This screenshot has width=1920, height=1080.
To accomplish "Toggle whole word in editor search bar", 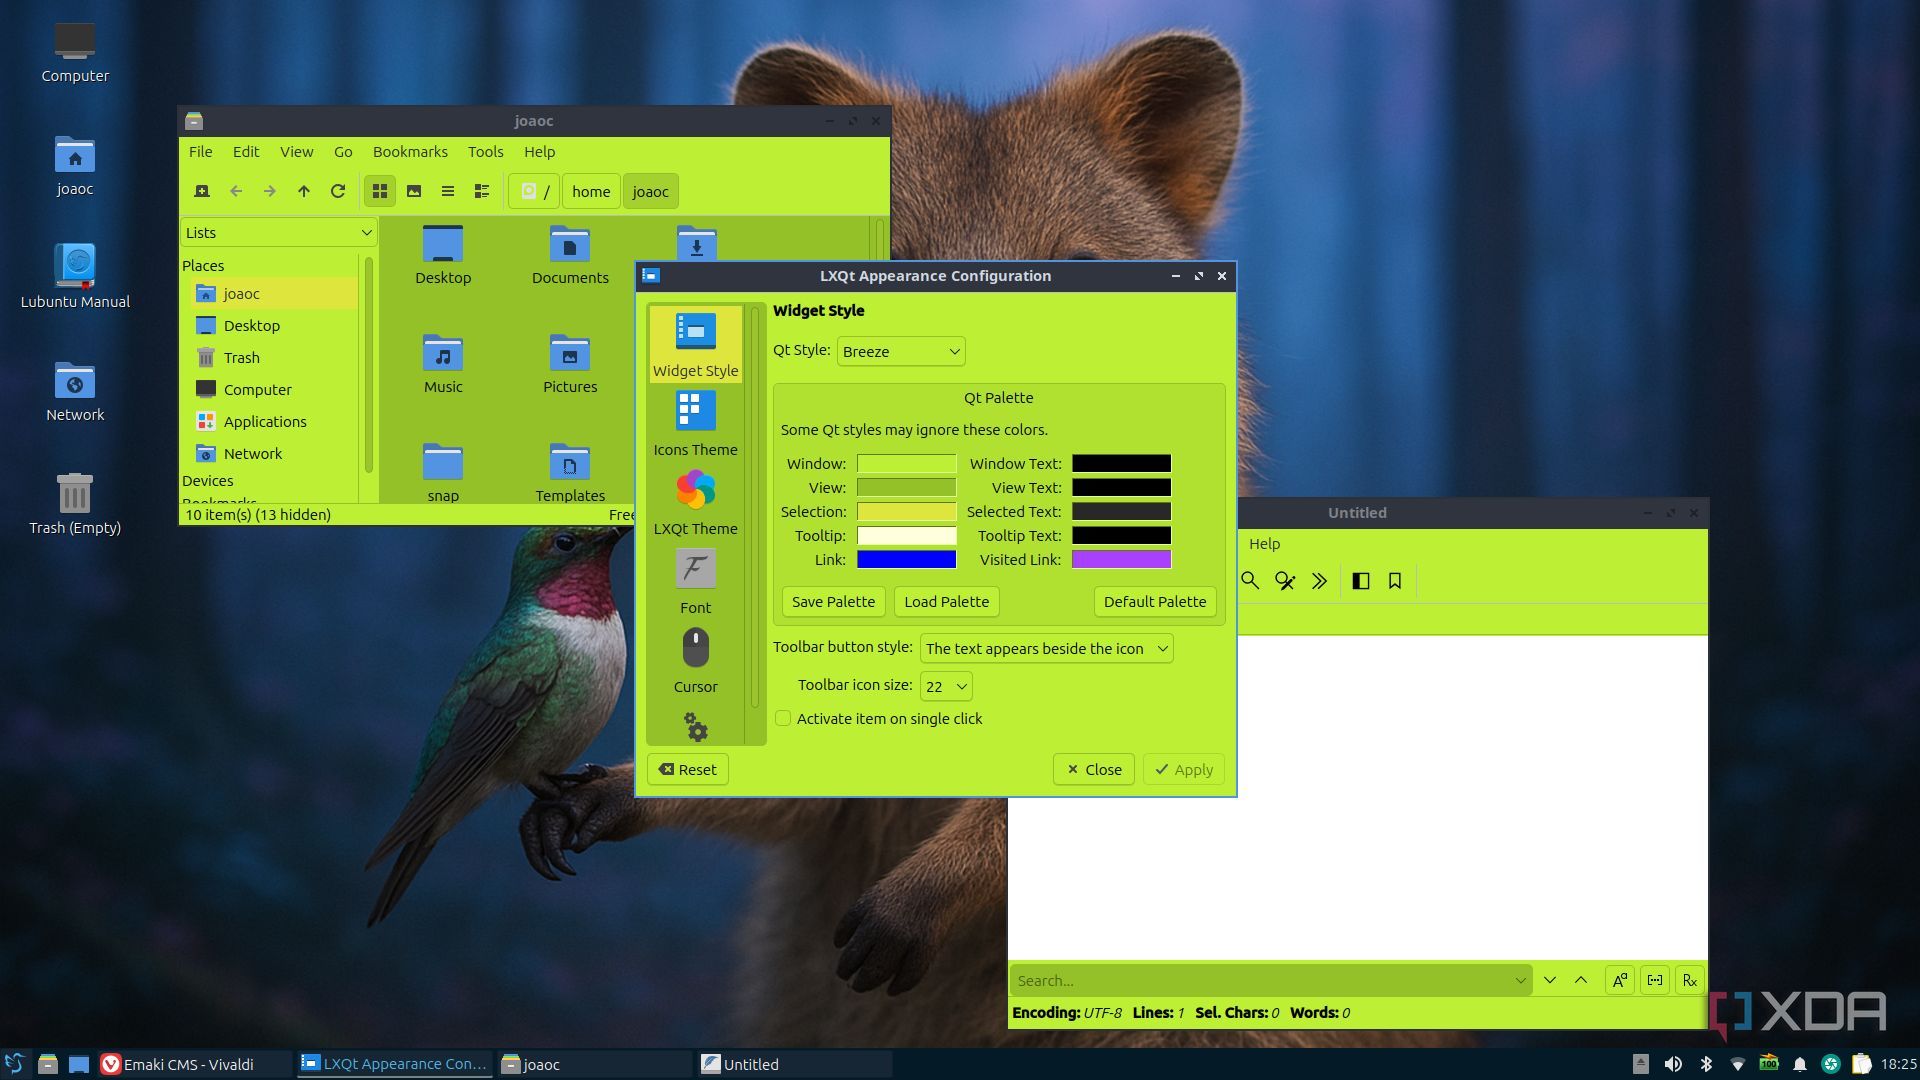I will 1655,980.
